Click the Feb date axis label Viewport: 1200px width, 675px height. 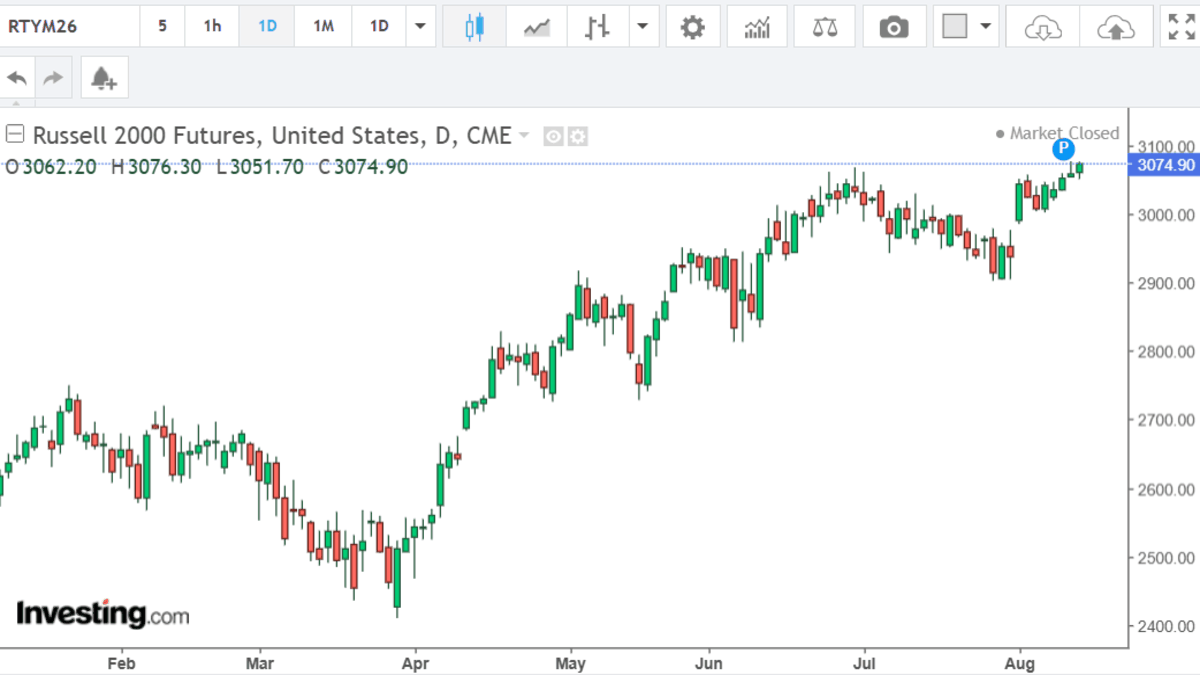pyautogui.click(x=121, y=662)
